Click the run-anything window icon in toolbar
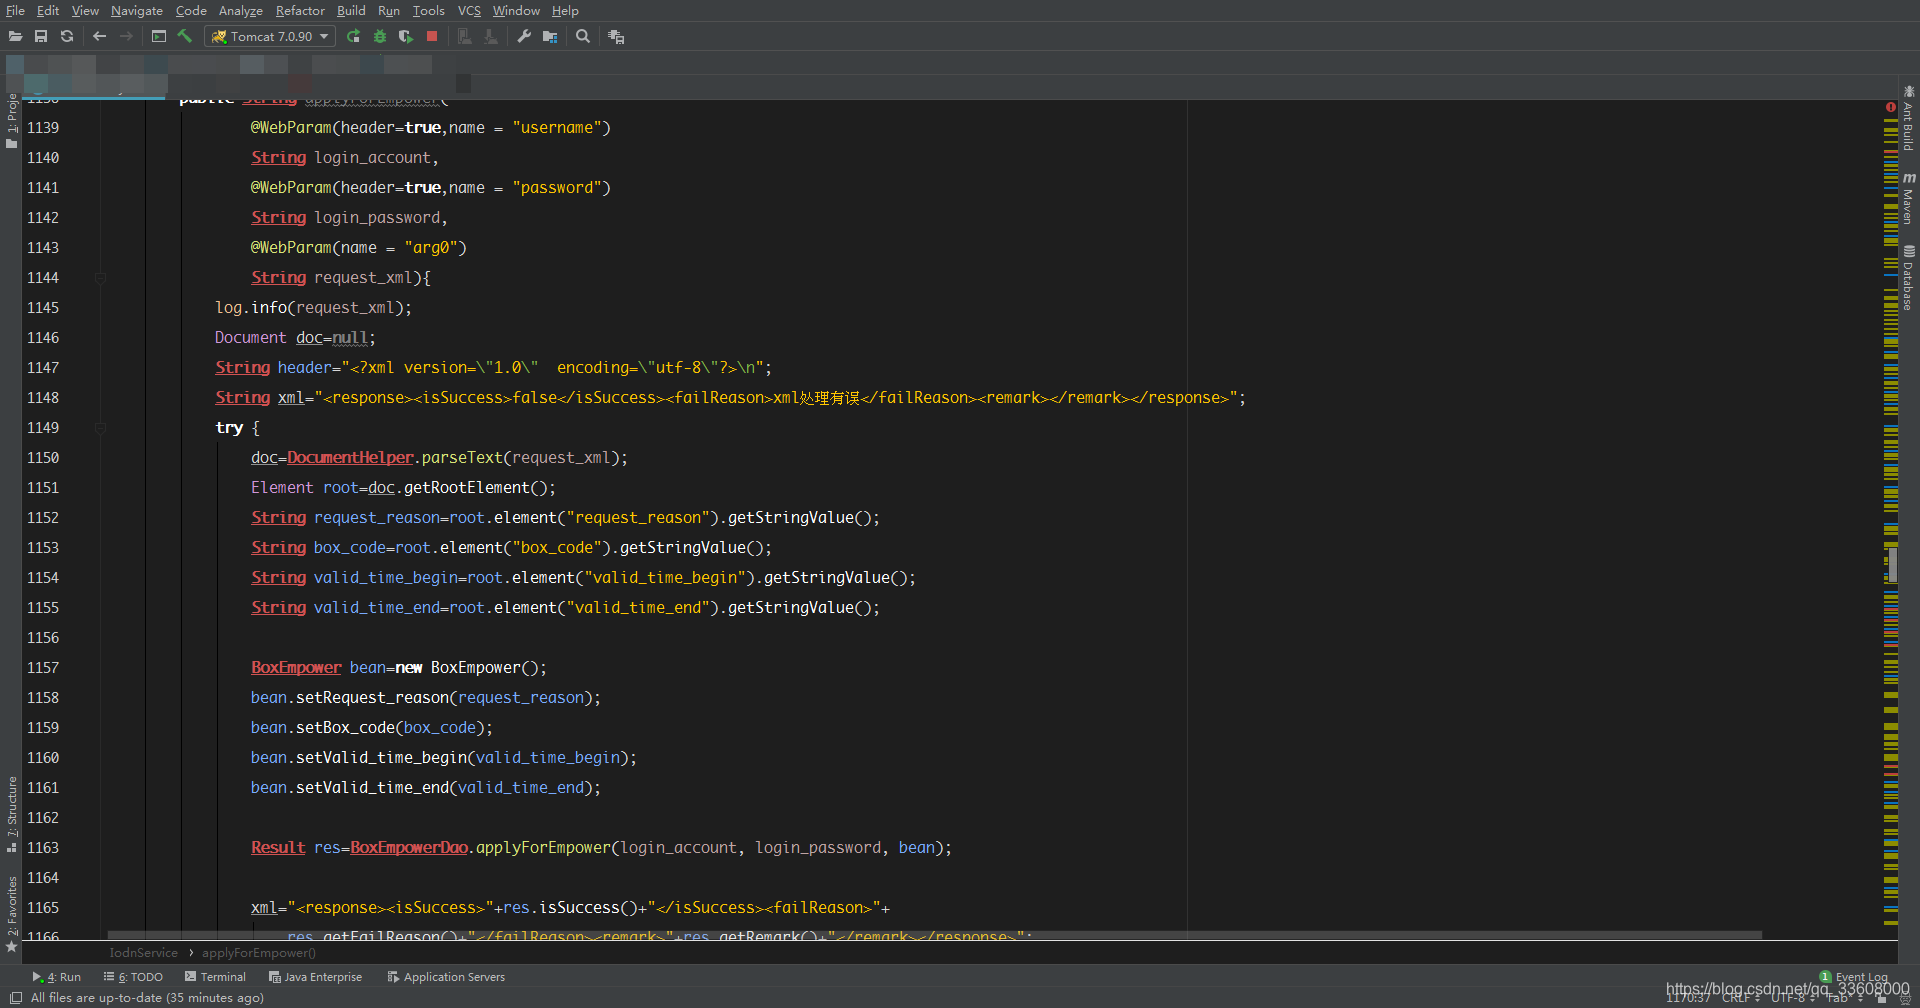 pos(159,36)
